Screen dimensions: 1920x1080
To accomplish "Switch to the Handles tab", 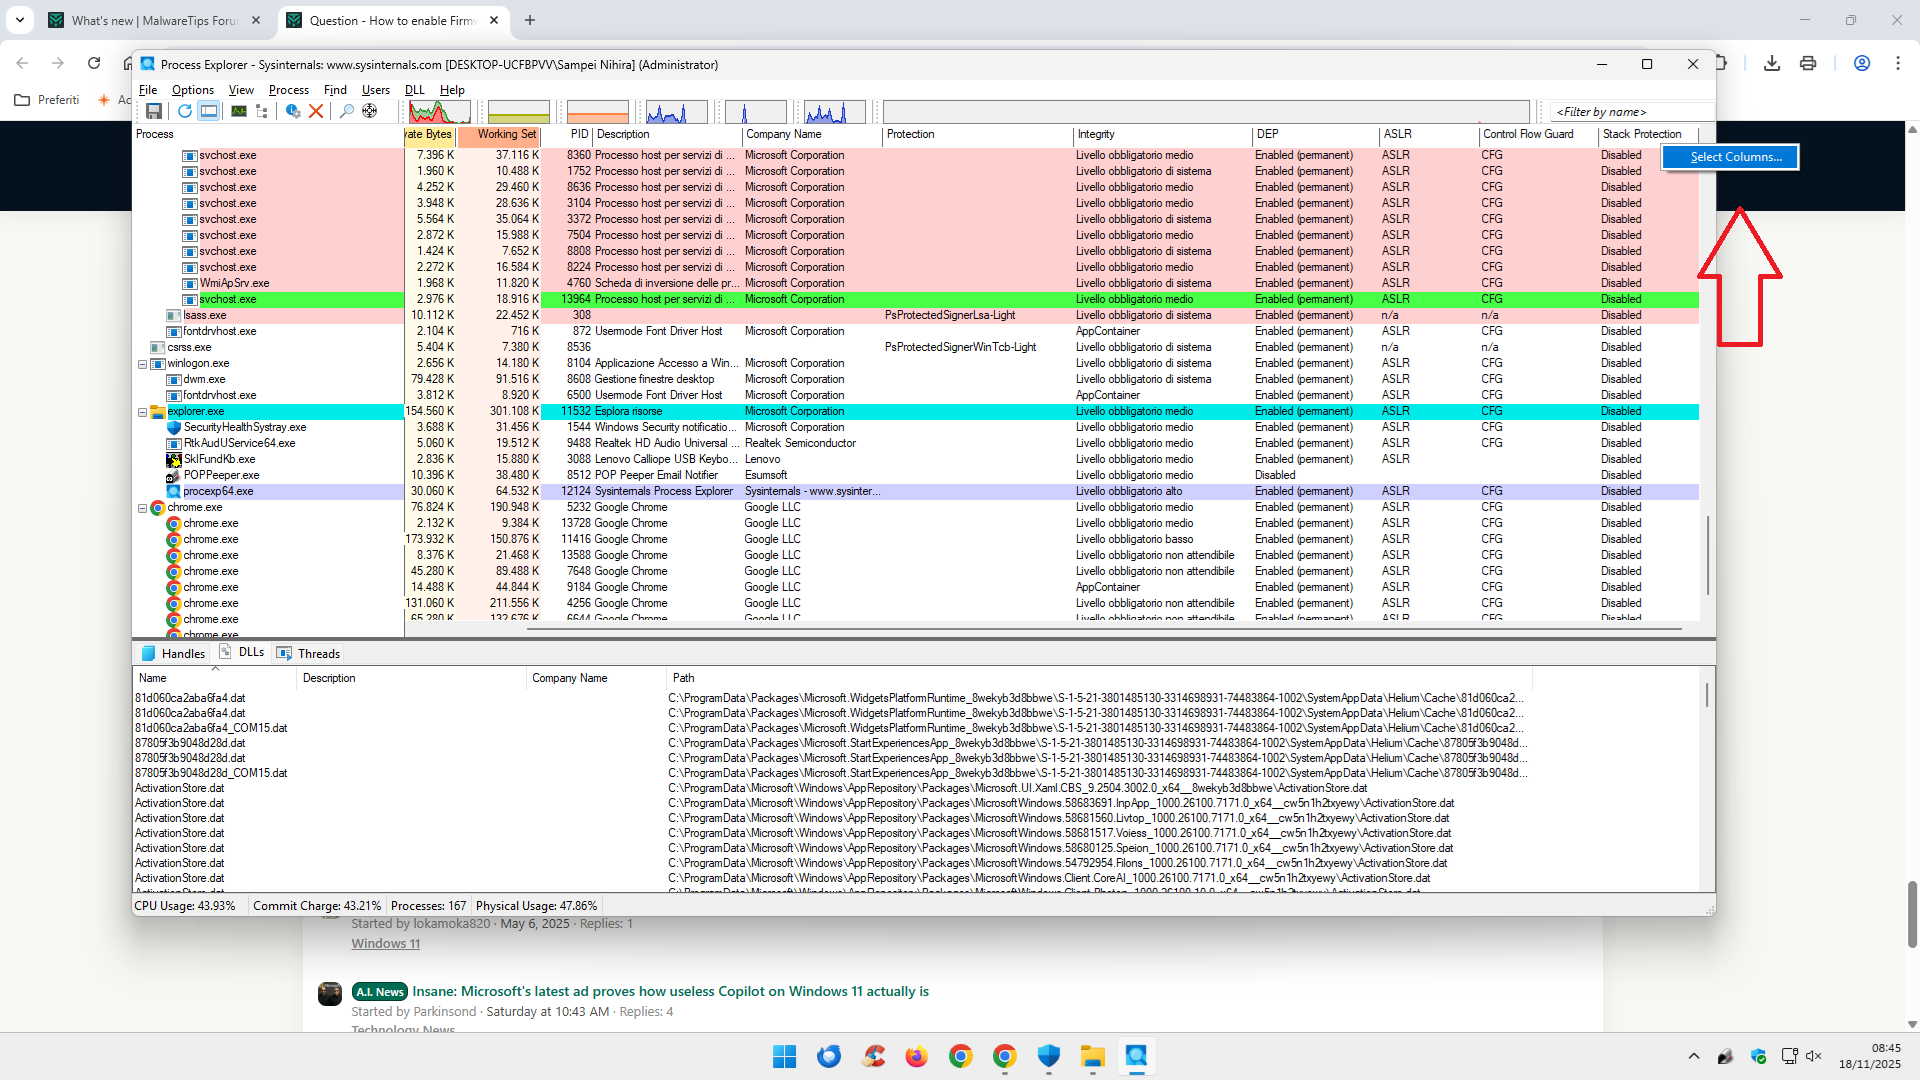I will coord(173,654).
